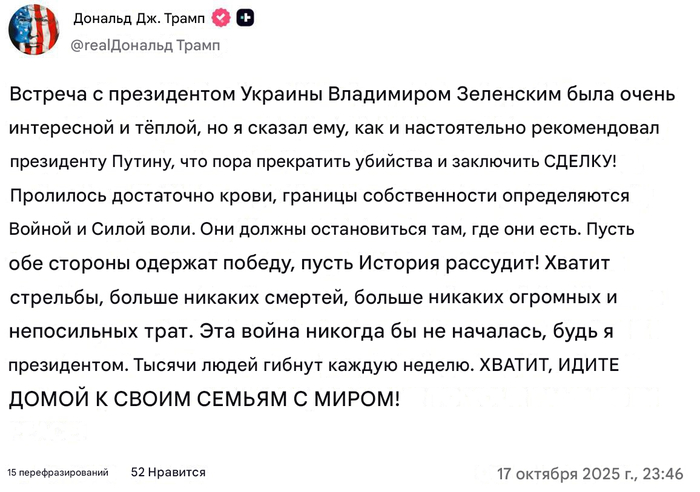Open the 15 перефразирований count
The image size is (700, 492).
point(56,471)
